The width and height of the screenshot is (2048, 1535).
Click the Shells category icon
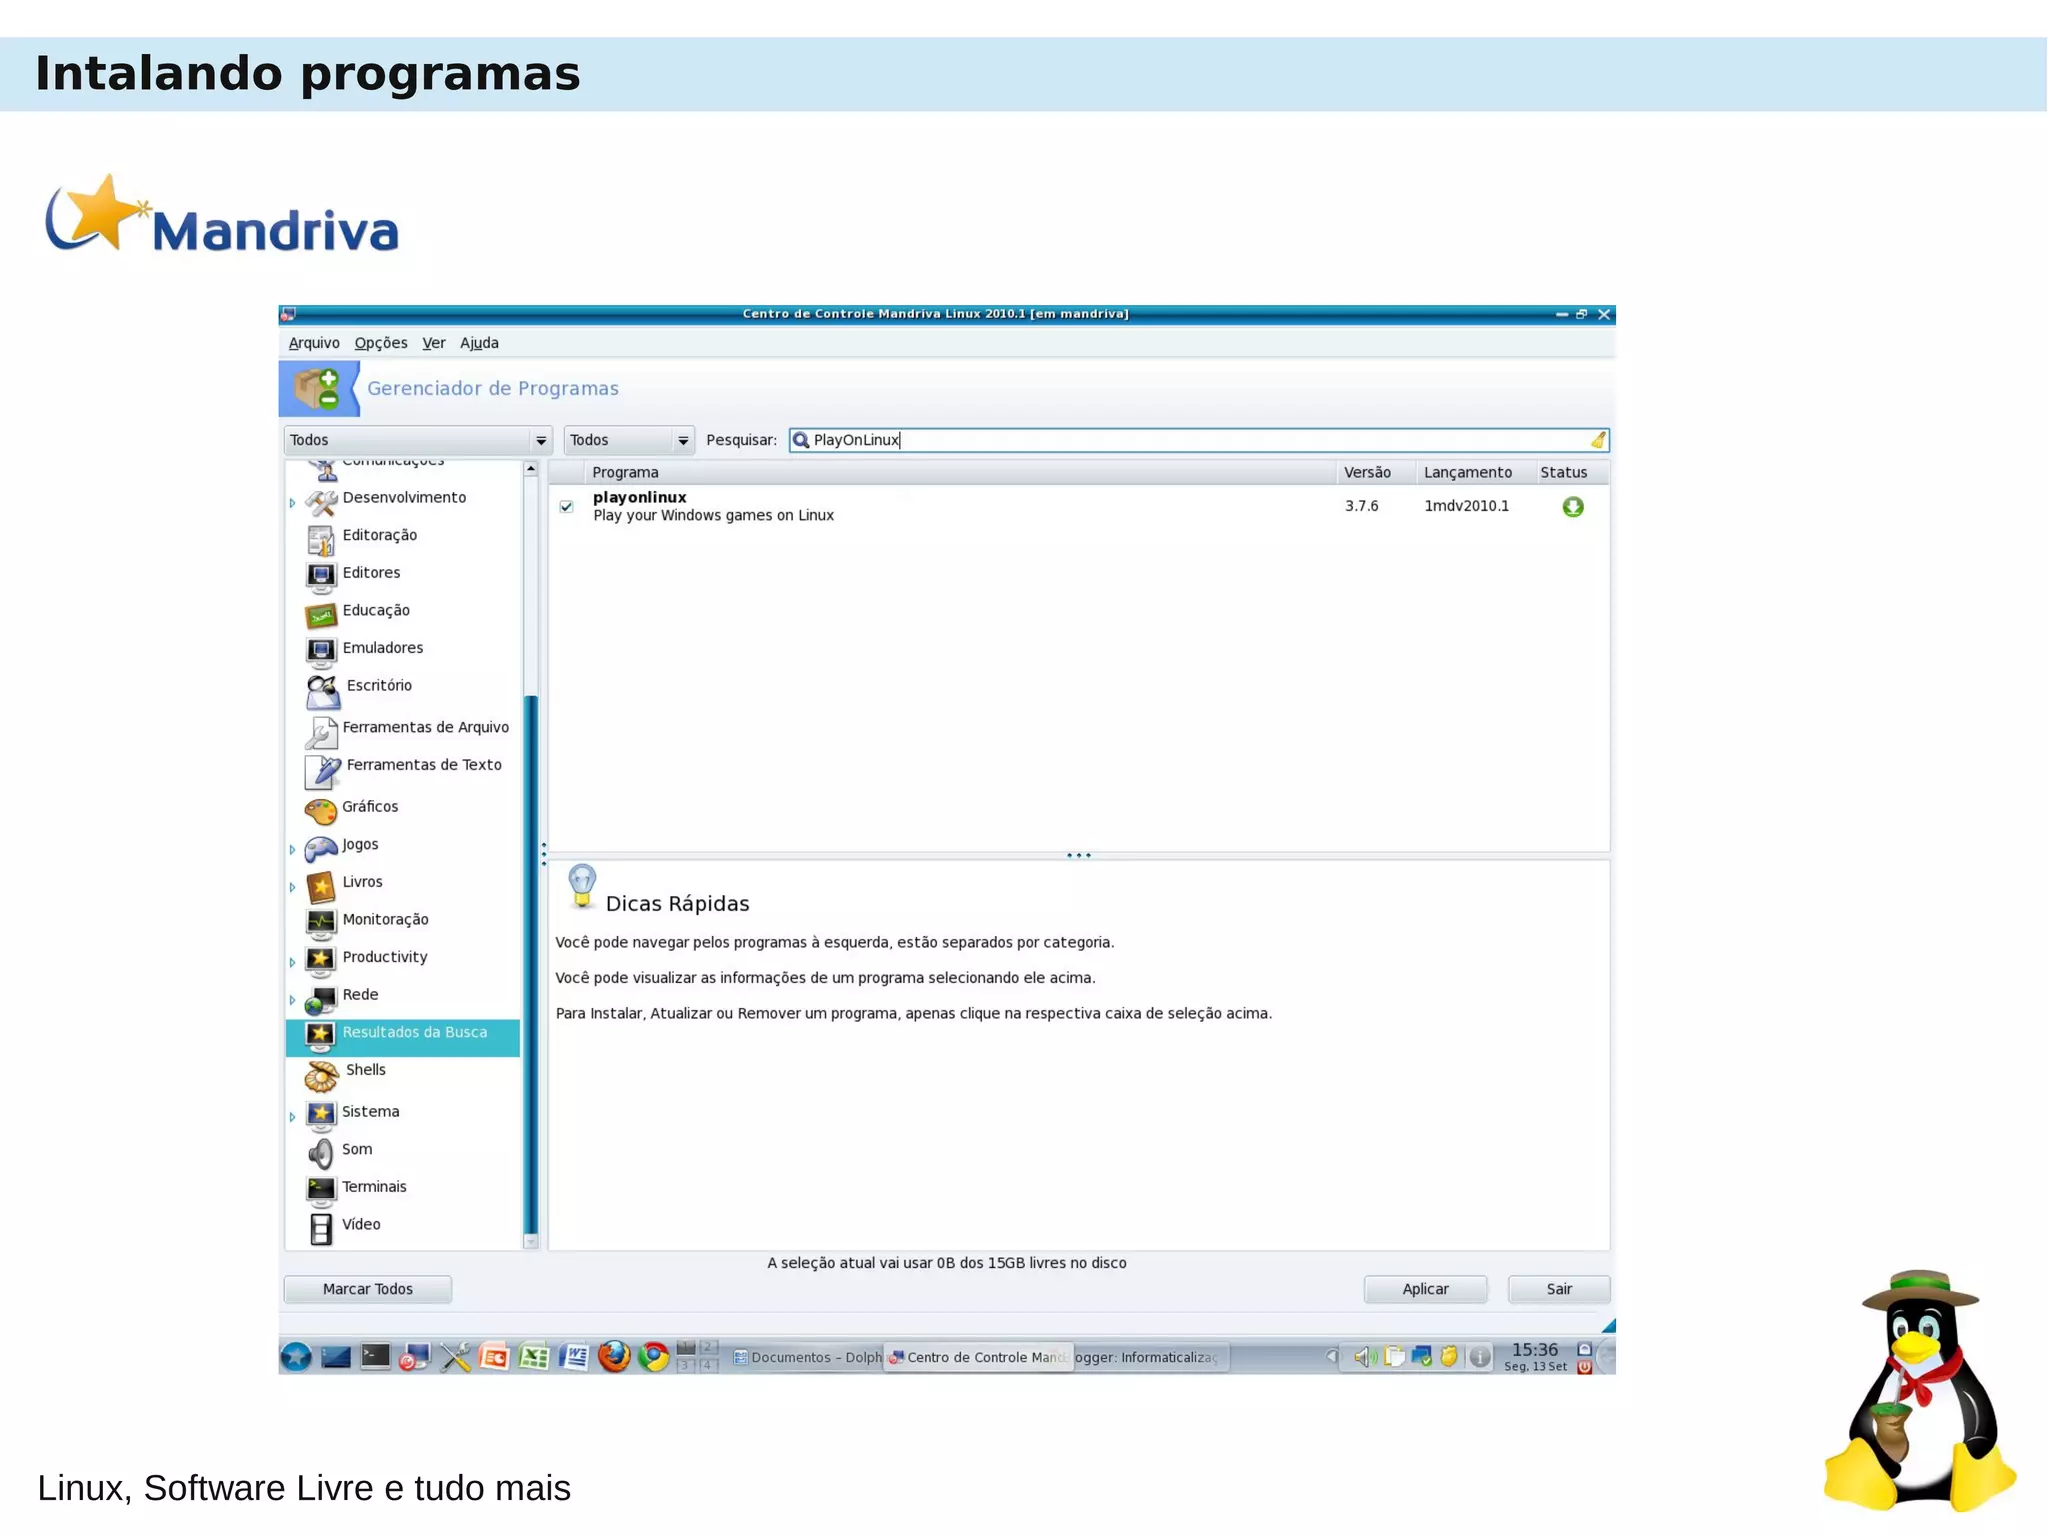[x=321, y=1075]
